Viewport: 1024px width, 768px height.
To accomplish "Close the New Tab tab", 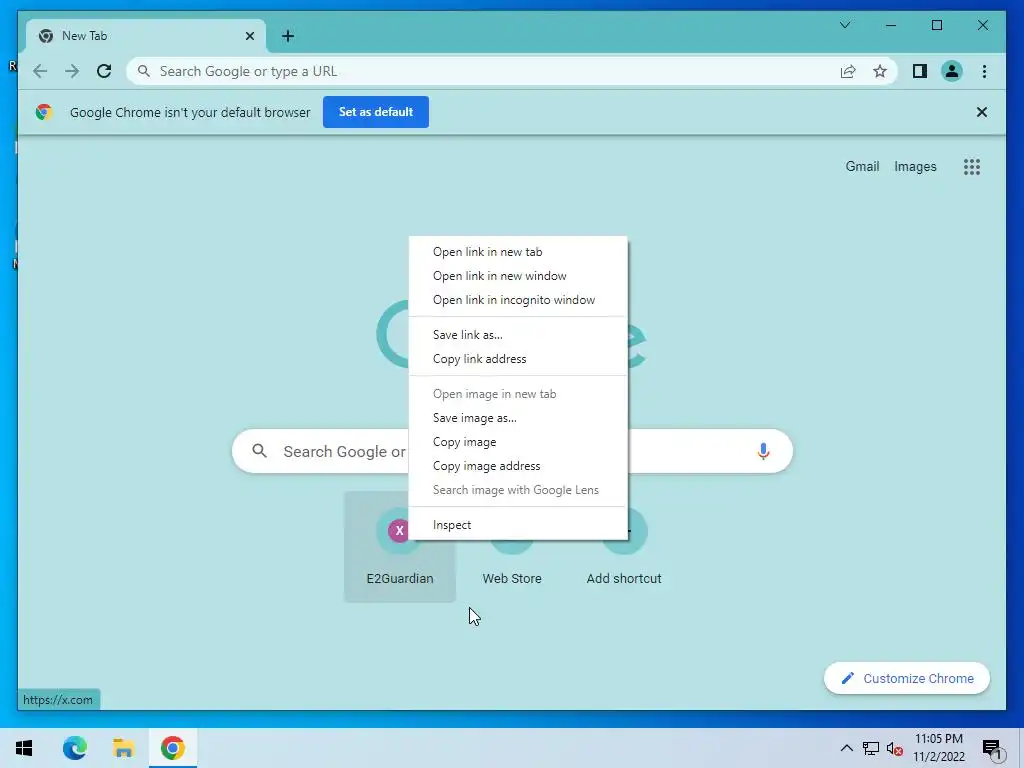I will pos(249,36).
